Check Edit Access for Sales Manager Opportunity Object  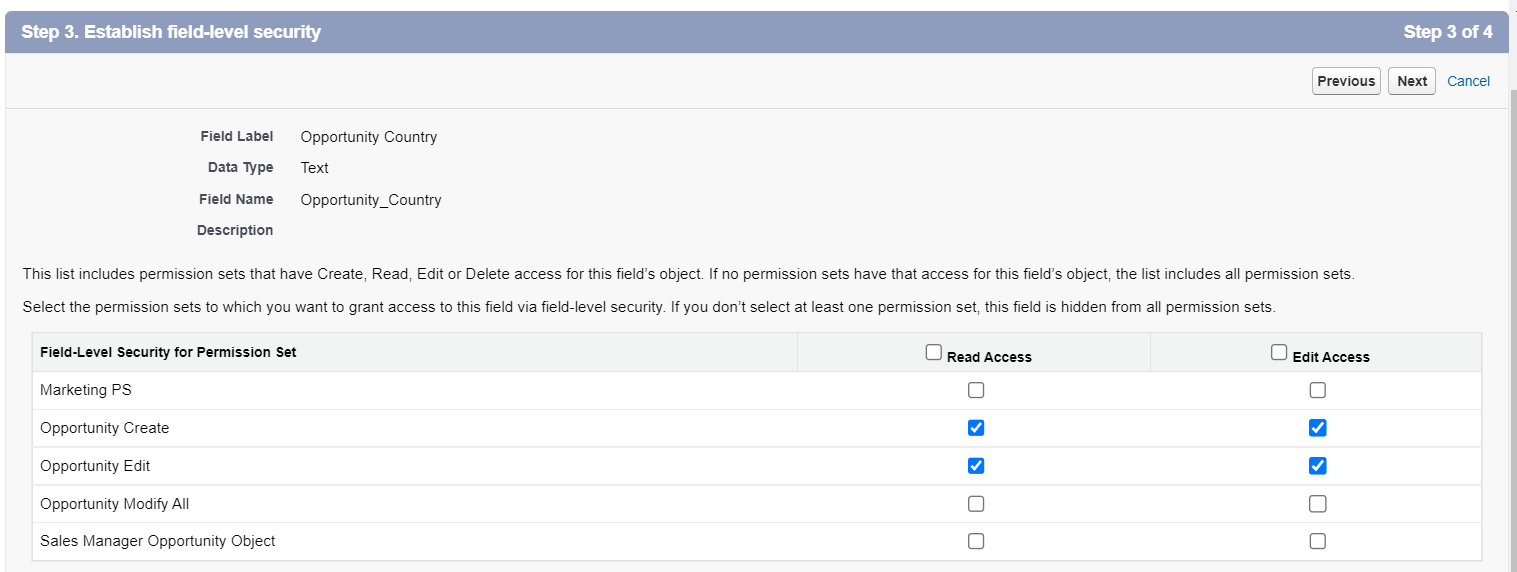click(1318, 541)
